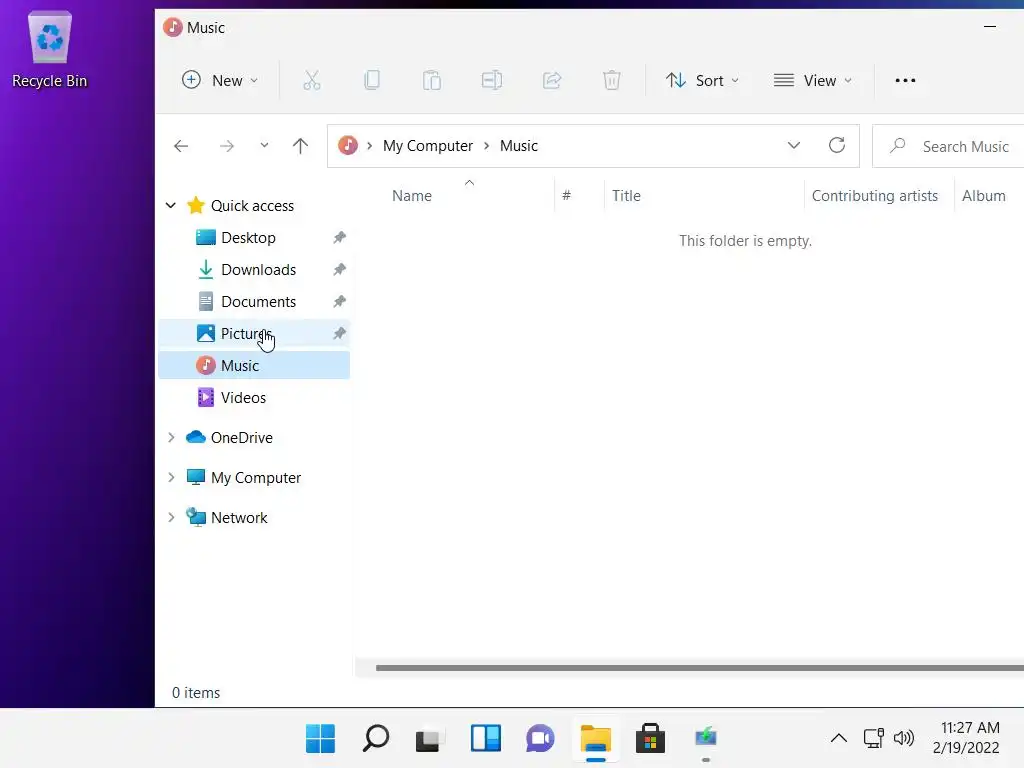Go forward with the right arrow
Viewport: 1024px width, 768px height.
227,146
